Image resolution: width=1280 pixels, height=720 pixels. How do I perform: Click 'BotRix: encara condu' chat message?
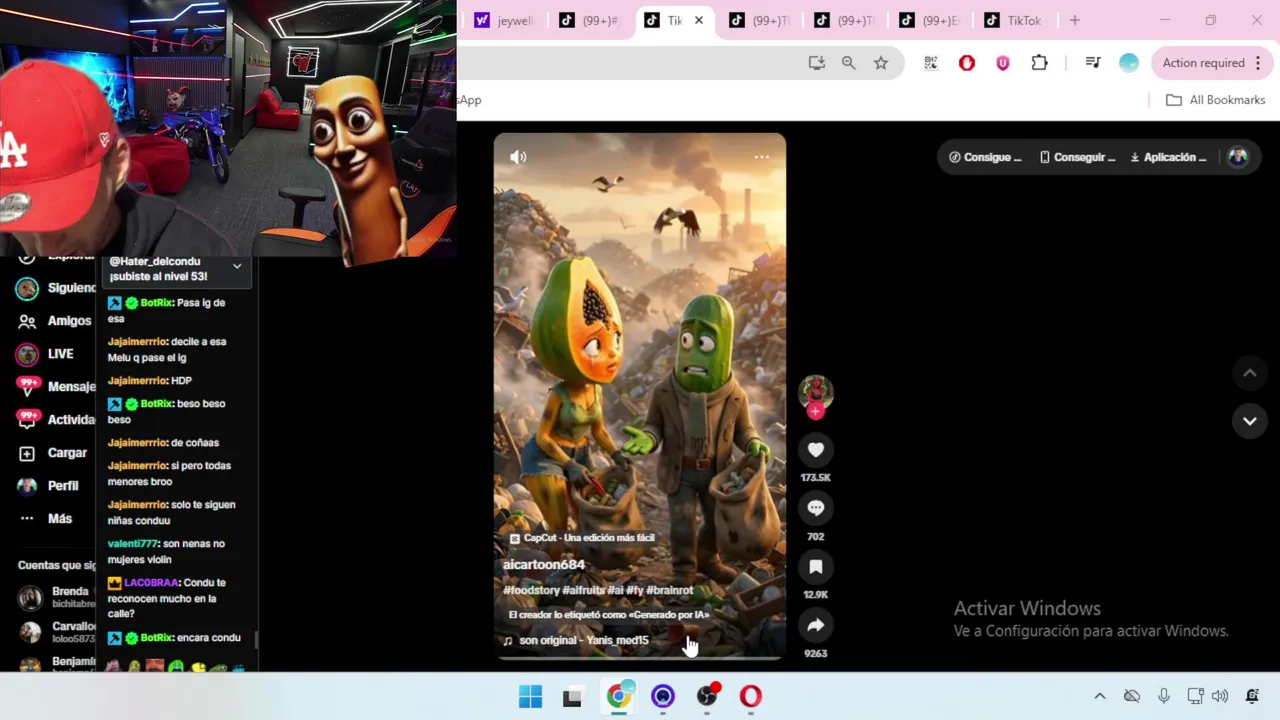point(175,638)
